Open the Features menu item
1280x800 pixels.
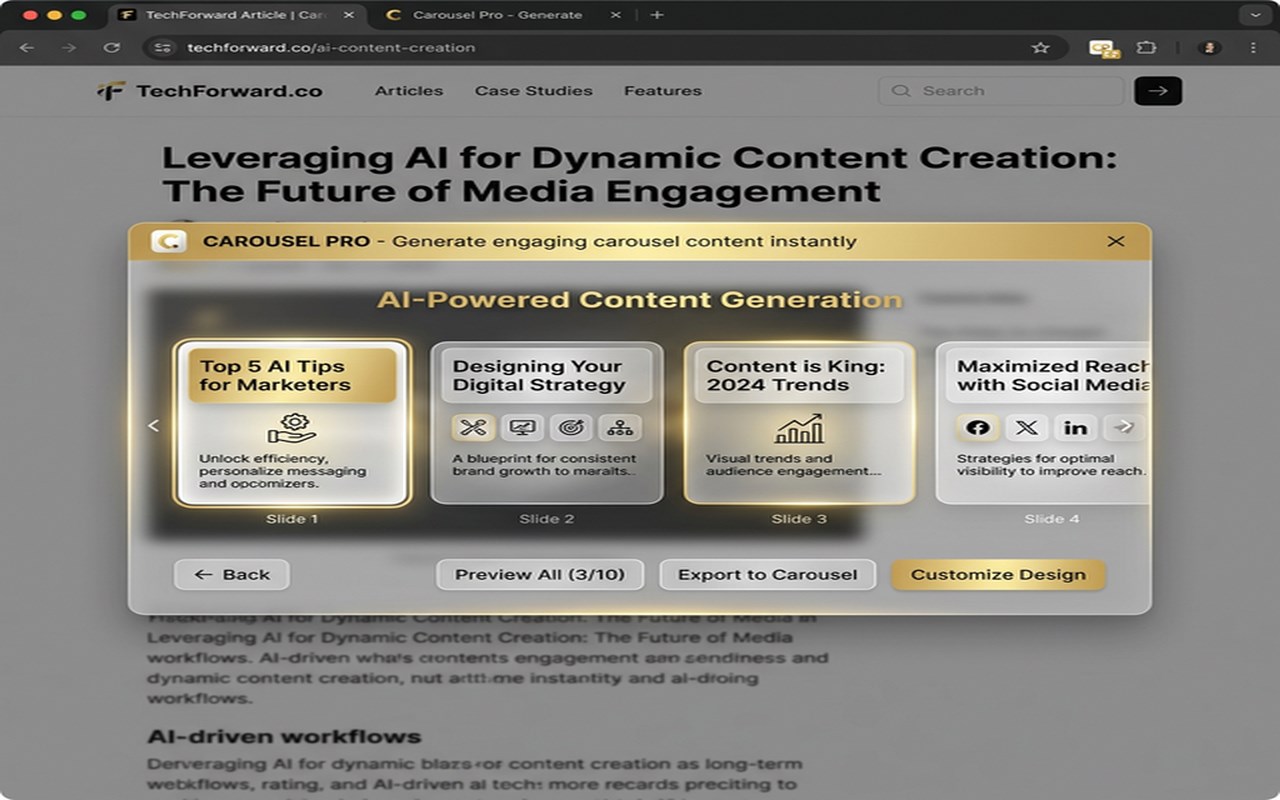(663, 91)
